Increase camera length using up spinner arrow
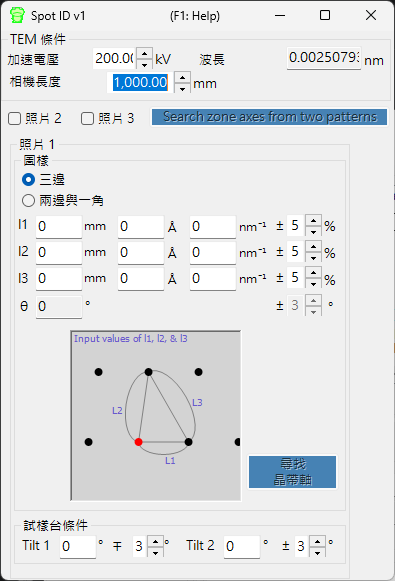Screen dimensions: 395x581 pyautogui.click(x=182, y=77)
